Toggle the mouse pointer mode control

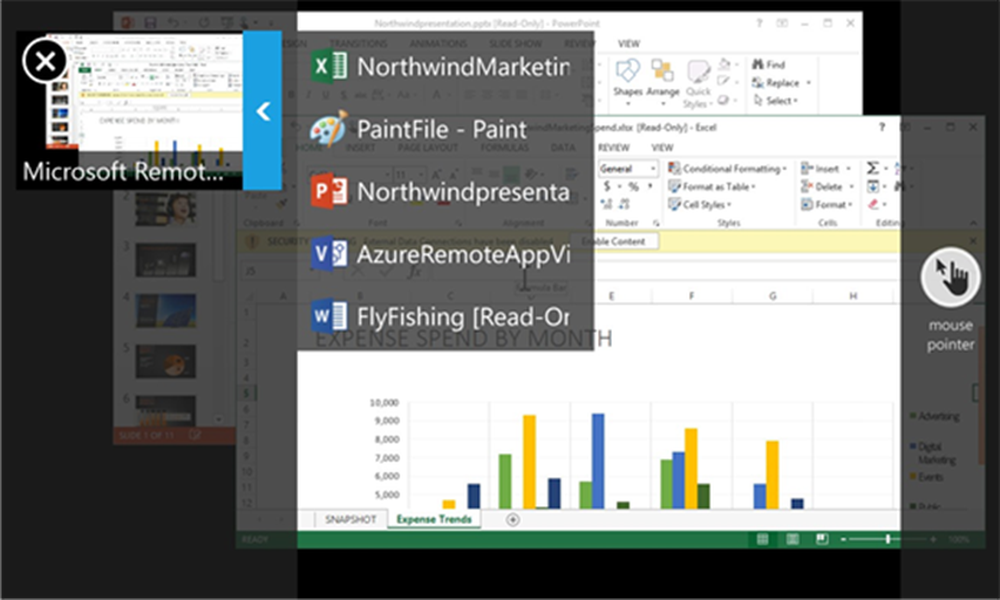[x=950, y=277]
